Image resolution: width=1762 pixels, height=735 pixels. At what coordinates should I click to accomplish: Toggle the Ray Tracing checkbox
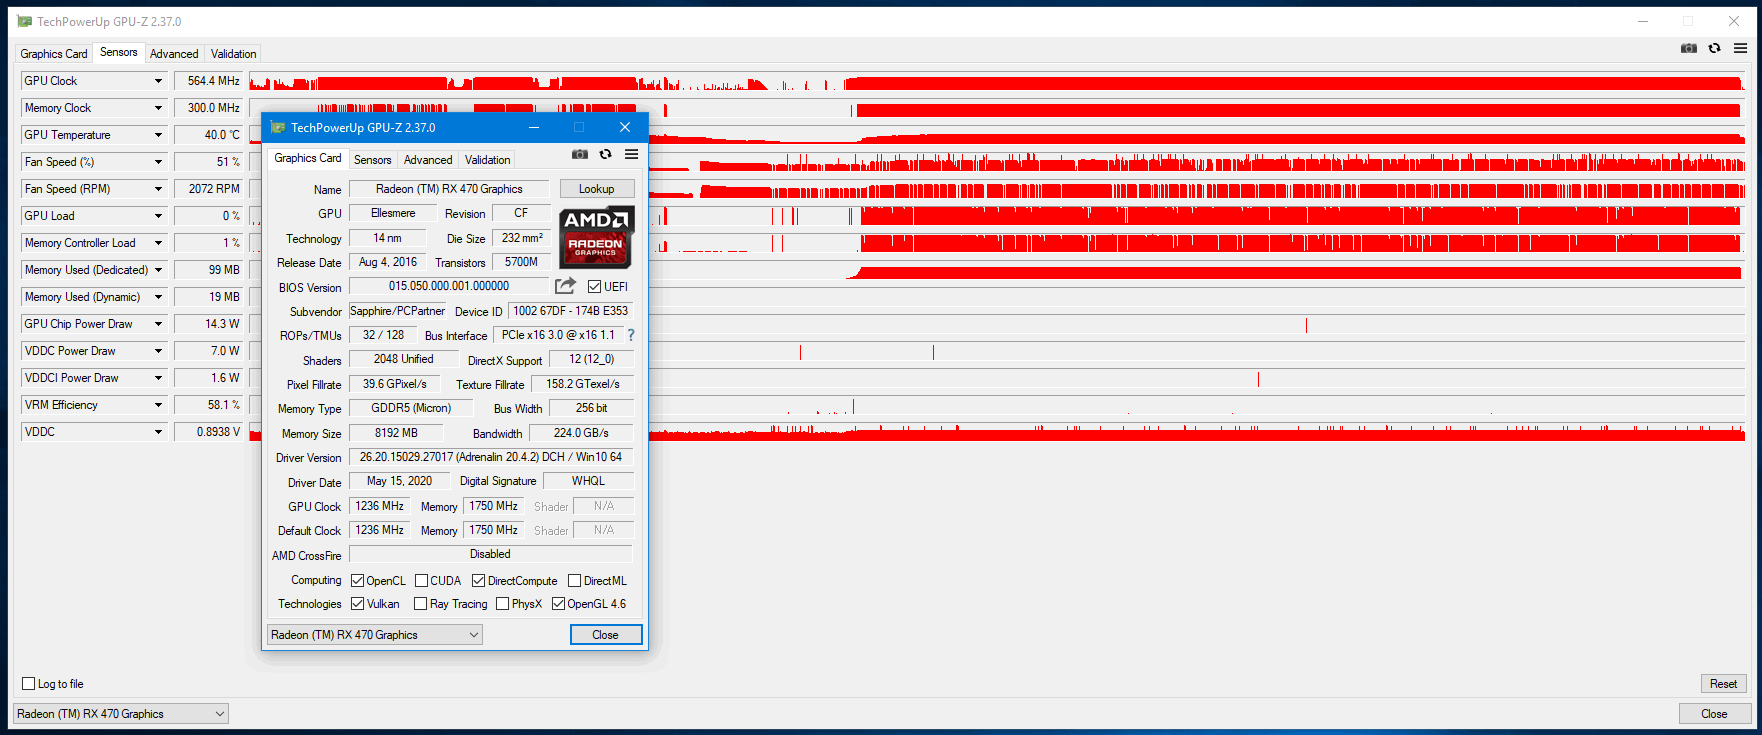pos(420,604)
